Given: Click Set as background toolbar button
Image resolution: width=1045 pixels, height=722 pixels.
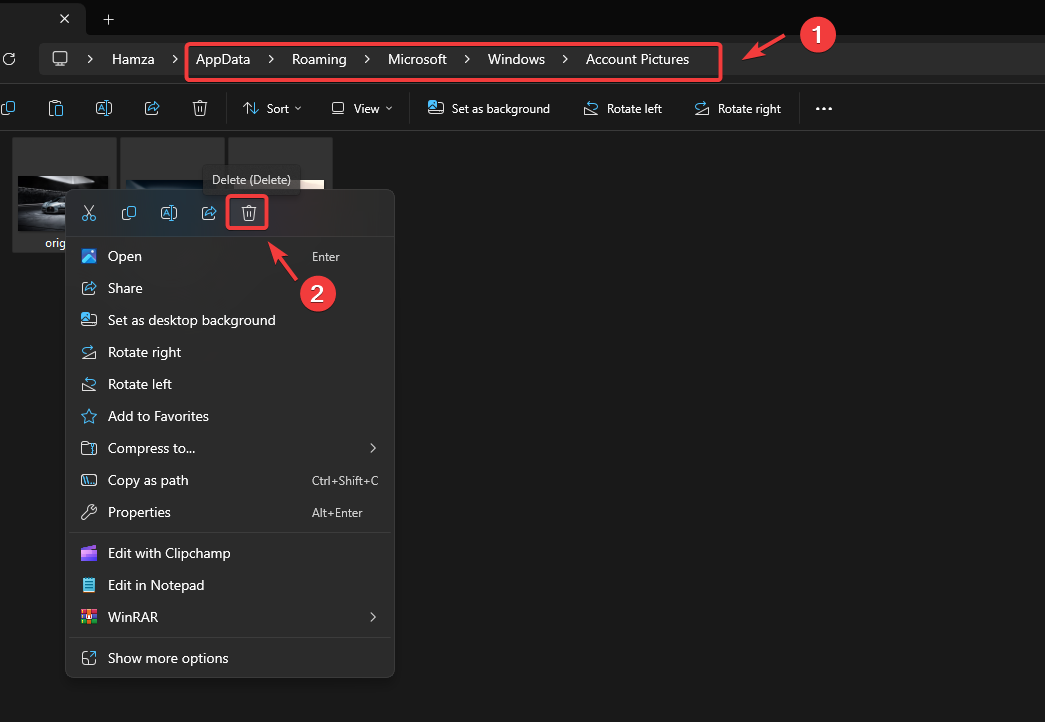Looking at the screenshot, I should 489,109.
